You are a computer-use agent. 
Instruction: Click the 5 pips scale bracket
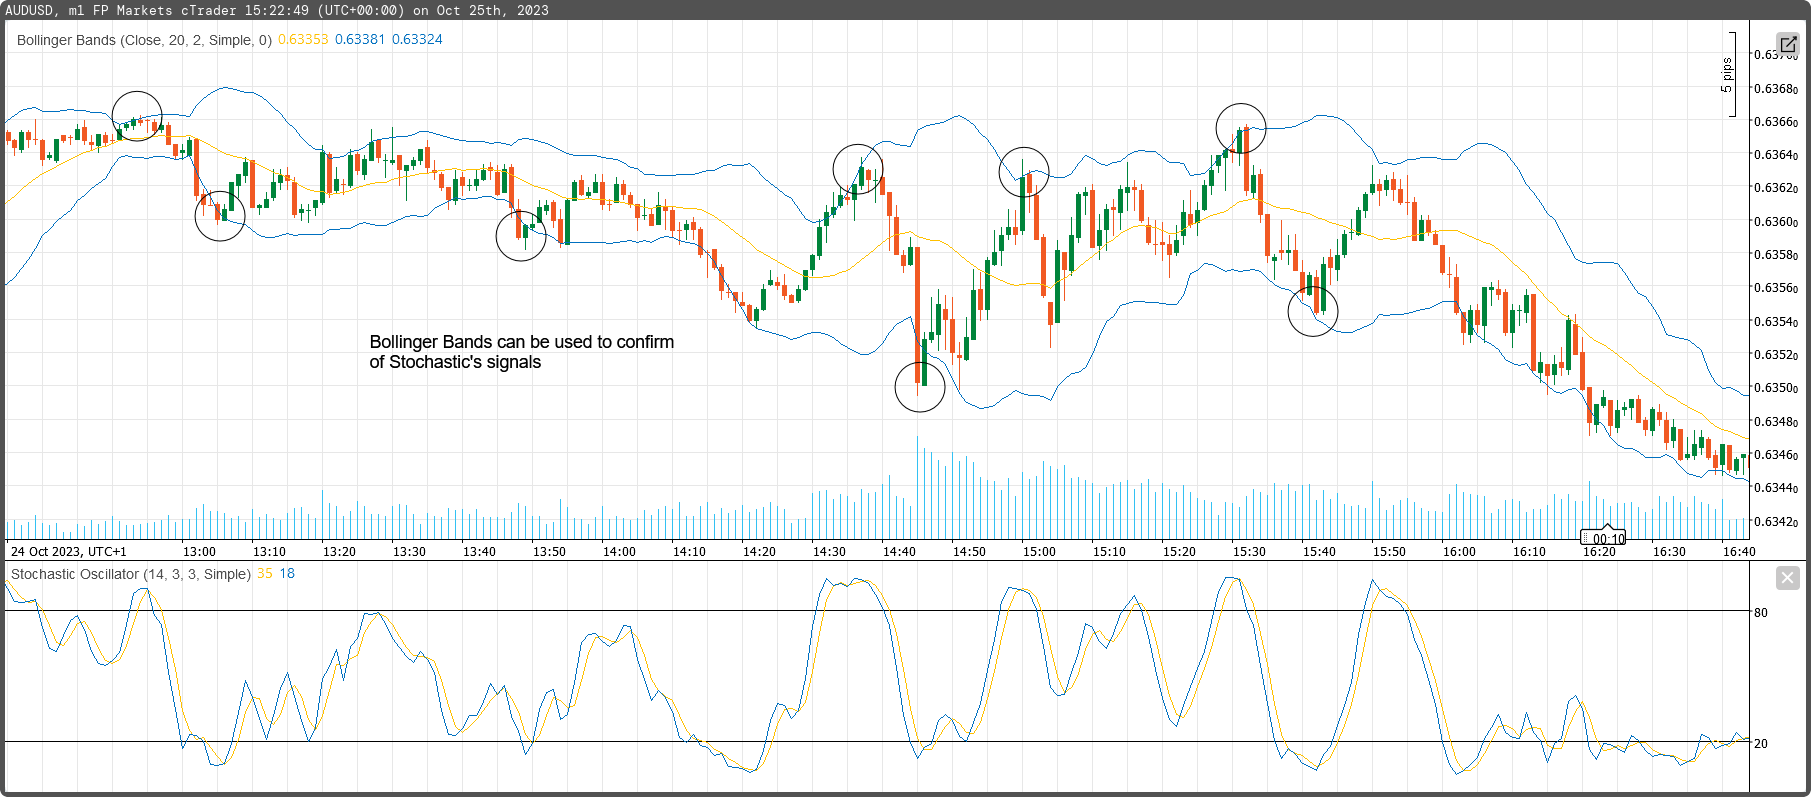point(1729,75)
